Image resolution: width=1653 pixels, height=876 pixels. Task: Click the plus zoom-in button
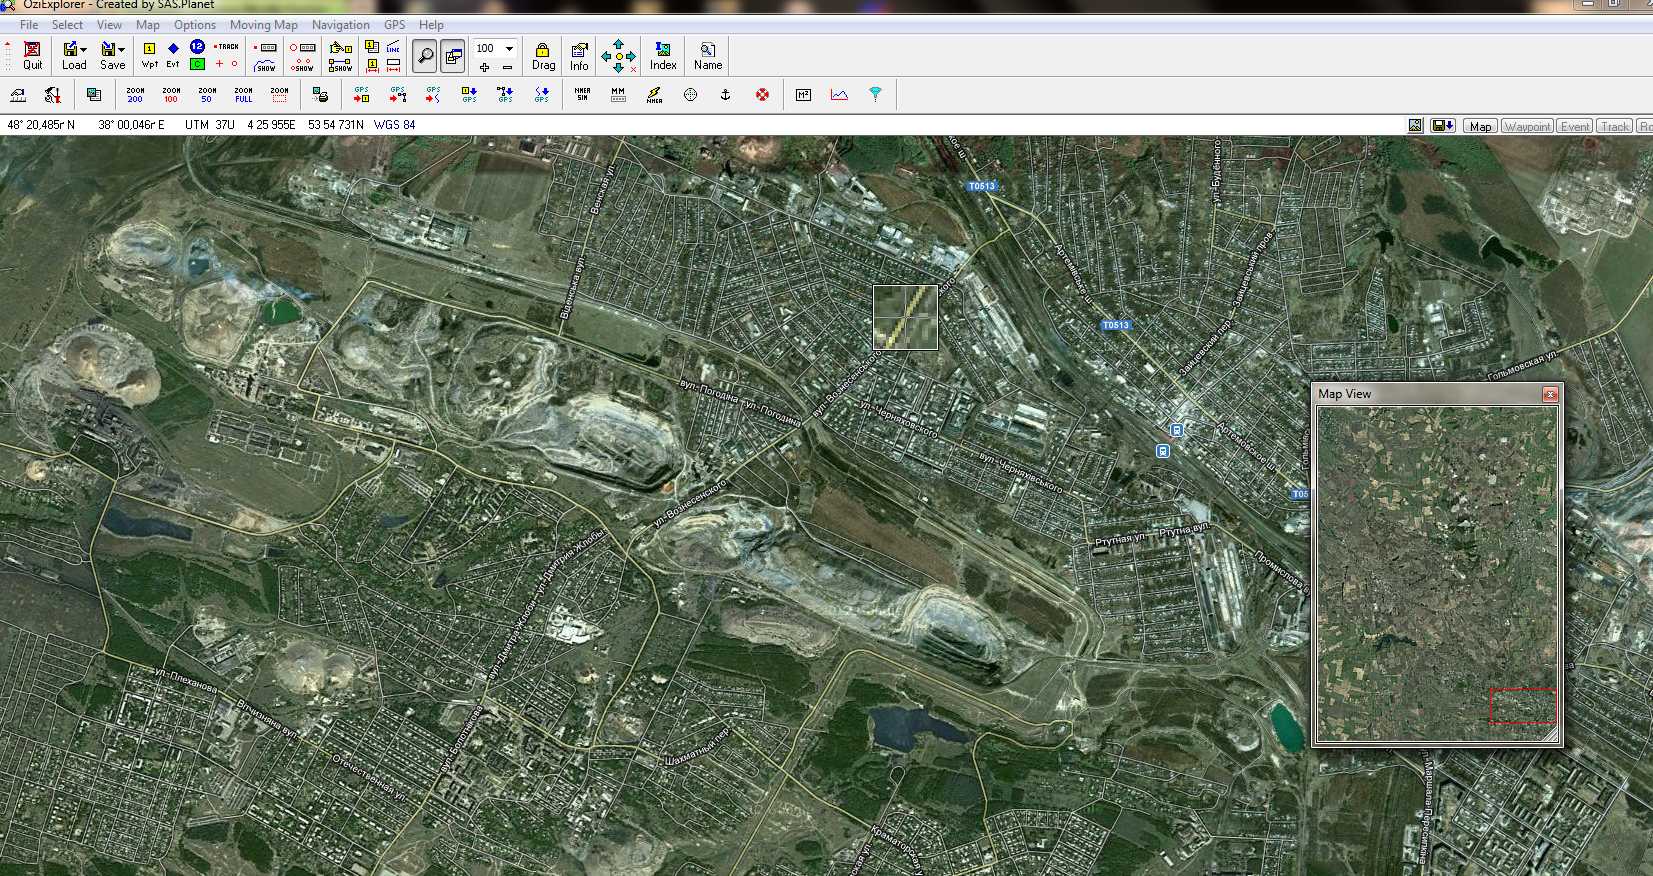click(x=485, y=67)
